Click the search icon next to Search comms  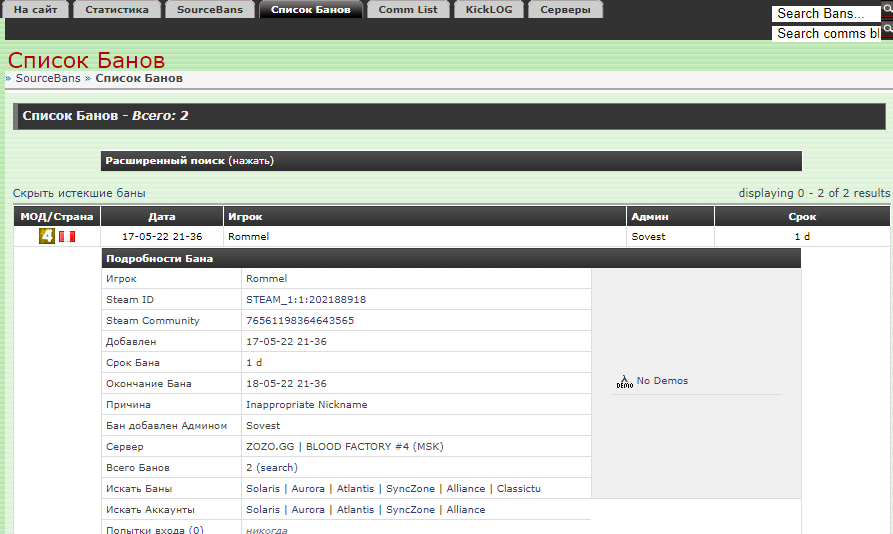pos(887,32)
